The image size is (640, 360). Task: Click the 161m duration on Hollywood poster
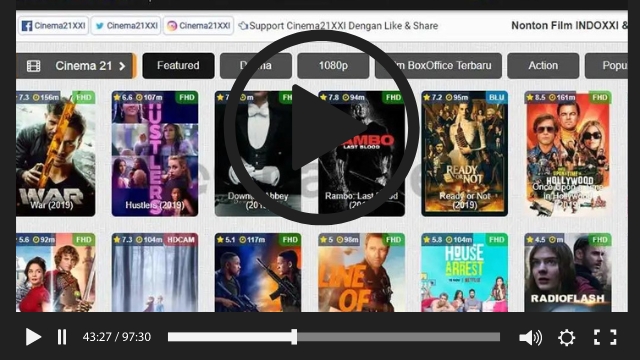562,98
